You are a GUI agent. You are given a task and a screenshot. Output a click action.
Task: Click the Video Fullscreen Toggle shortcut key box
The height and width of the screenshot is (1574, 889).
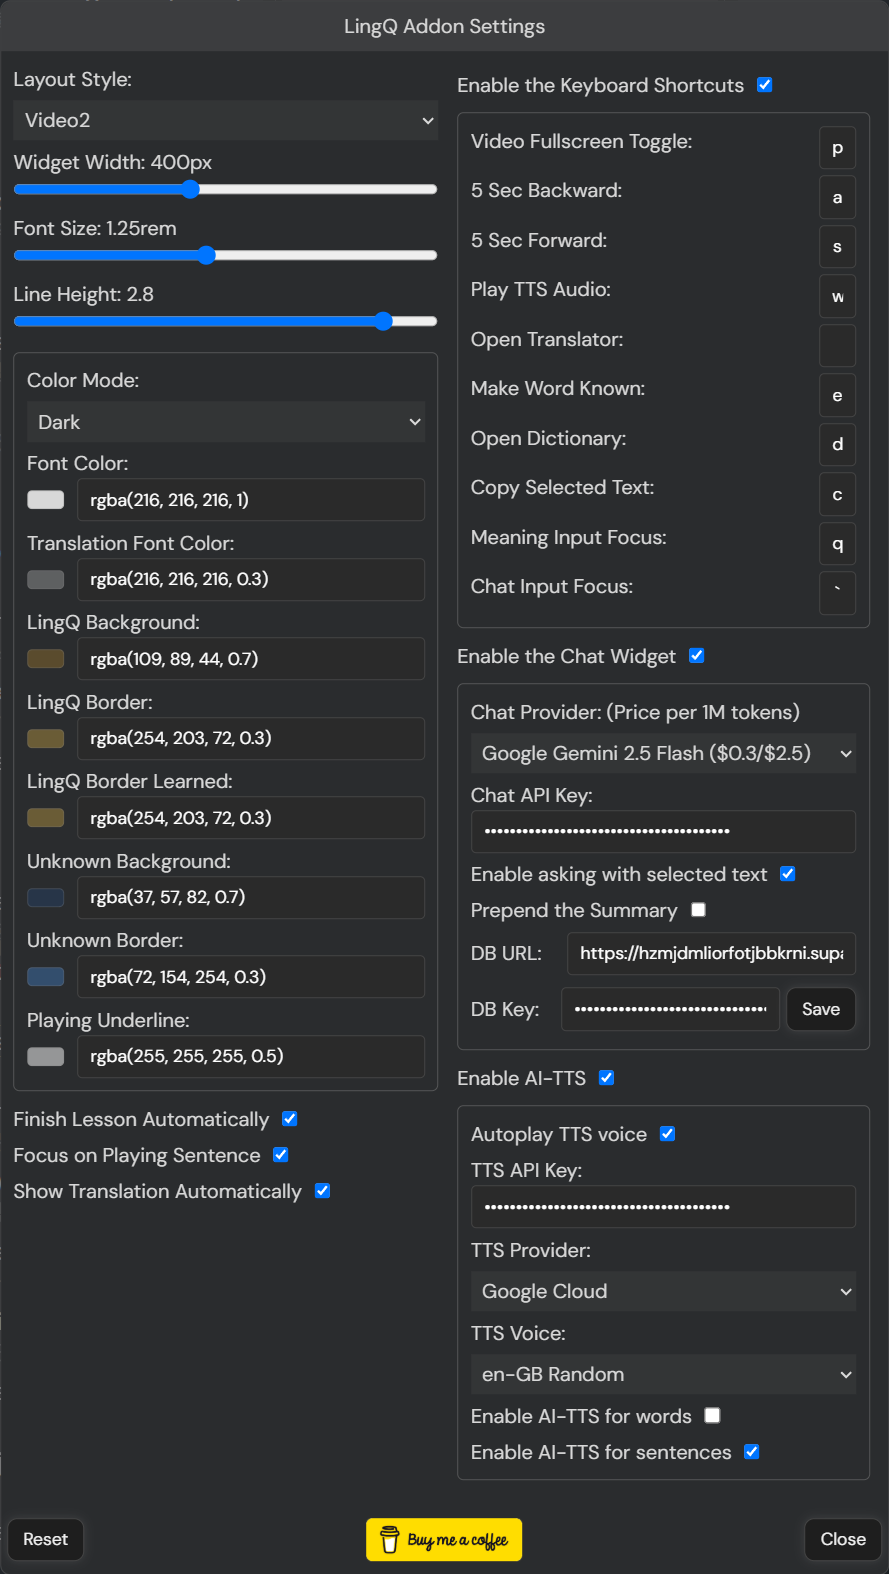[x=837, y=149]
